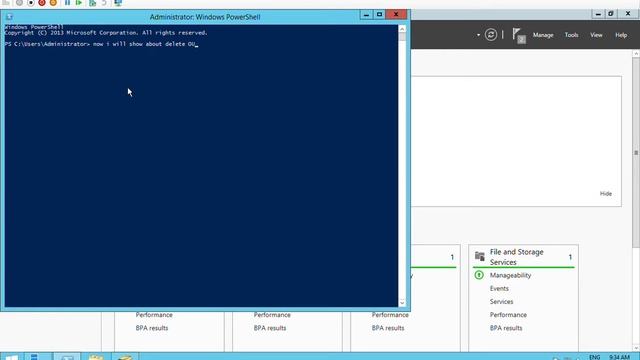
Task: Open the View menu in Server Manager
Action: pos(596,35)
